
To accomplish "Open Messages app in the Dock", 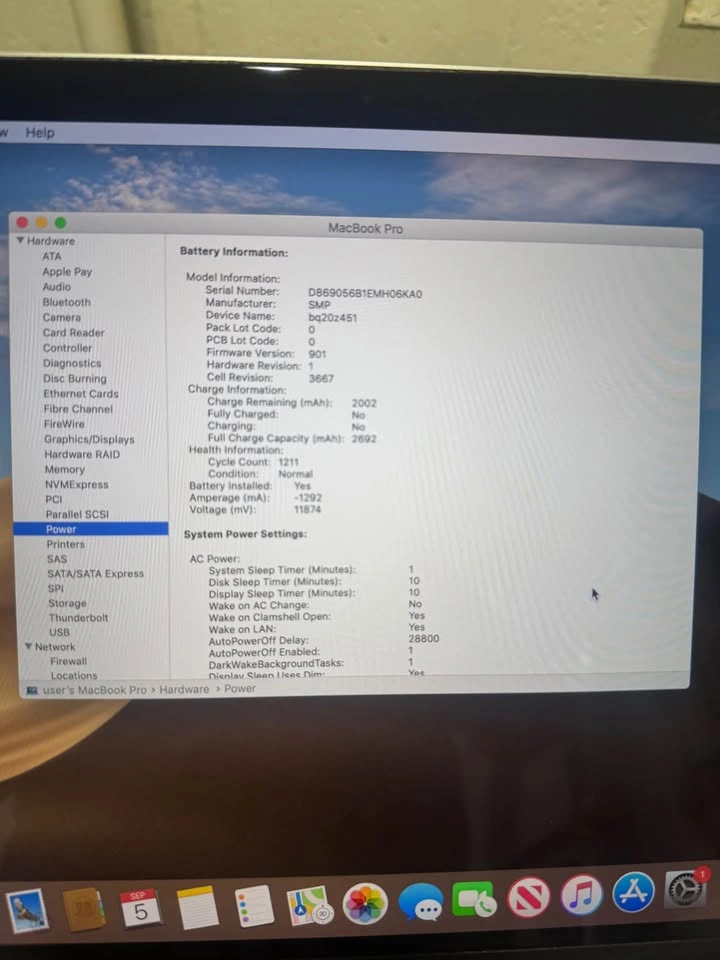I will click(x=421, y=901).
